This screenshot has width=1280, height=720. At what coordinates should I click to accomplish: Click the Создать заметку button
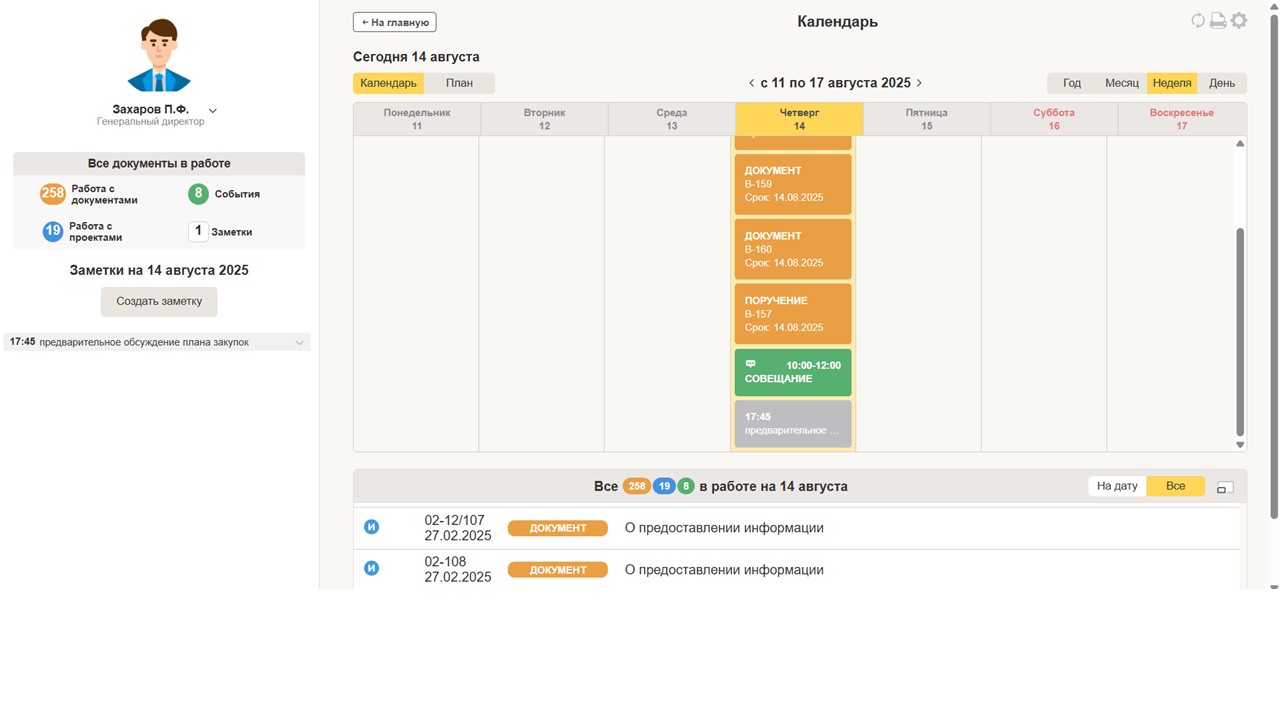click(159, 301)
